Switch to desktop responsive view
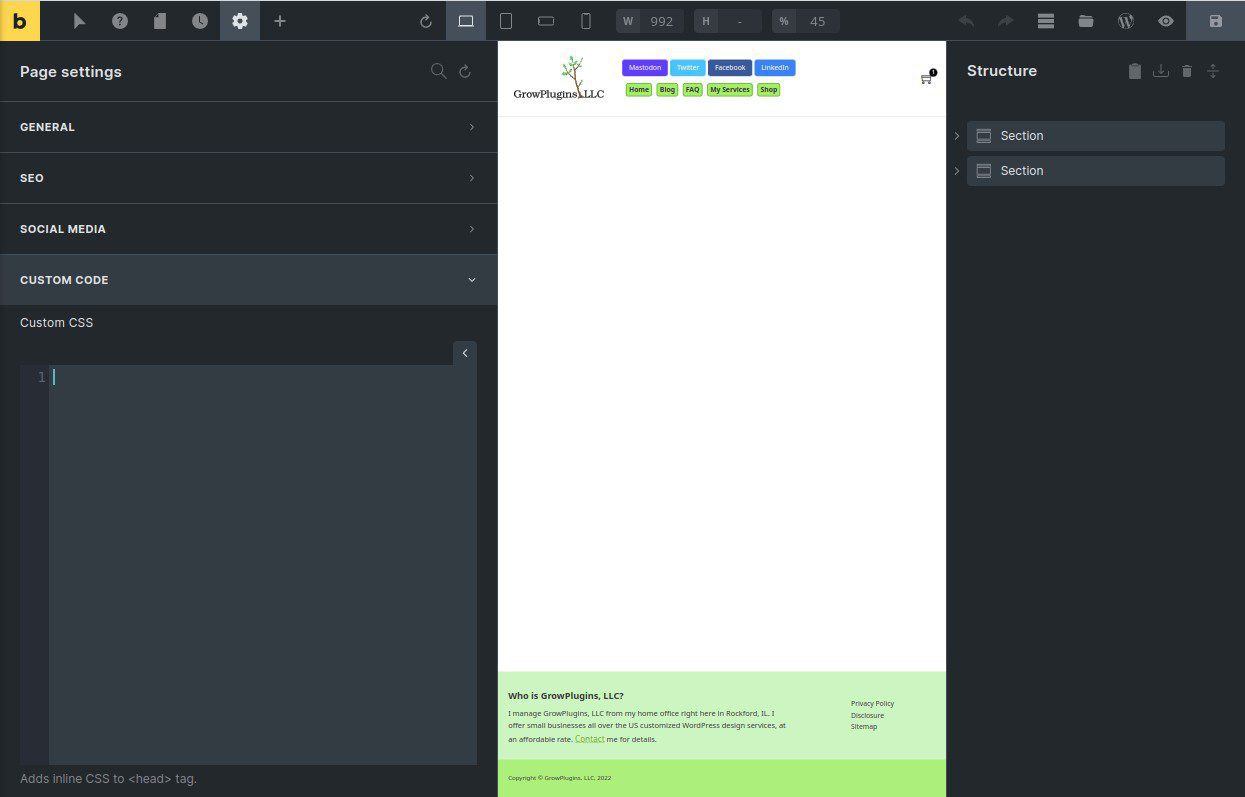 click(466, 20)
